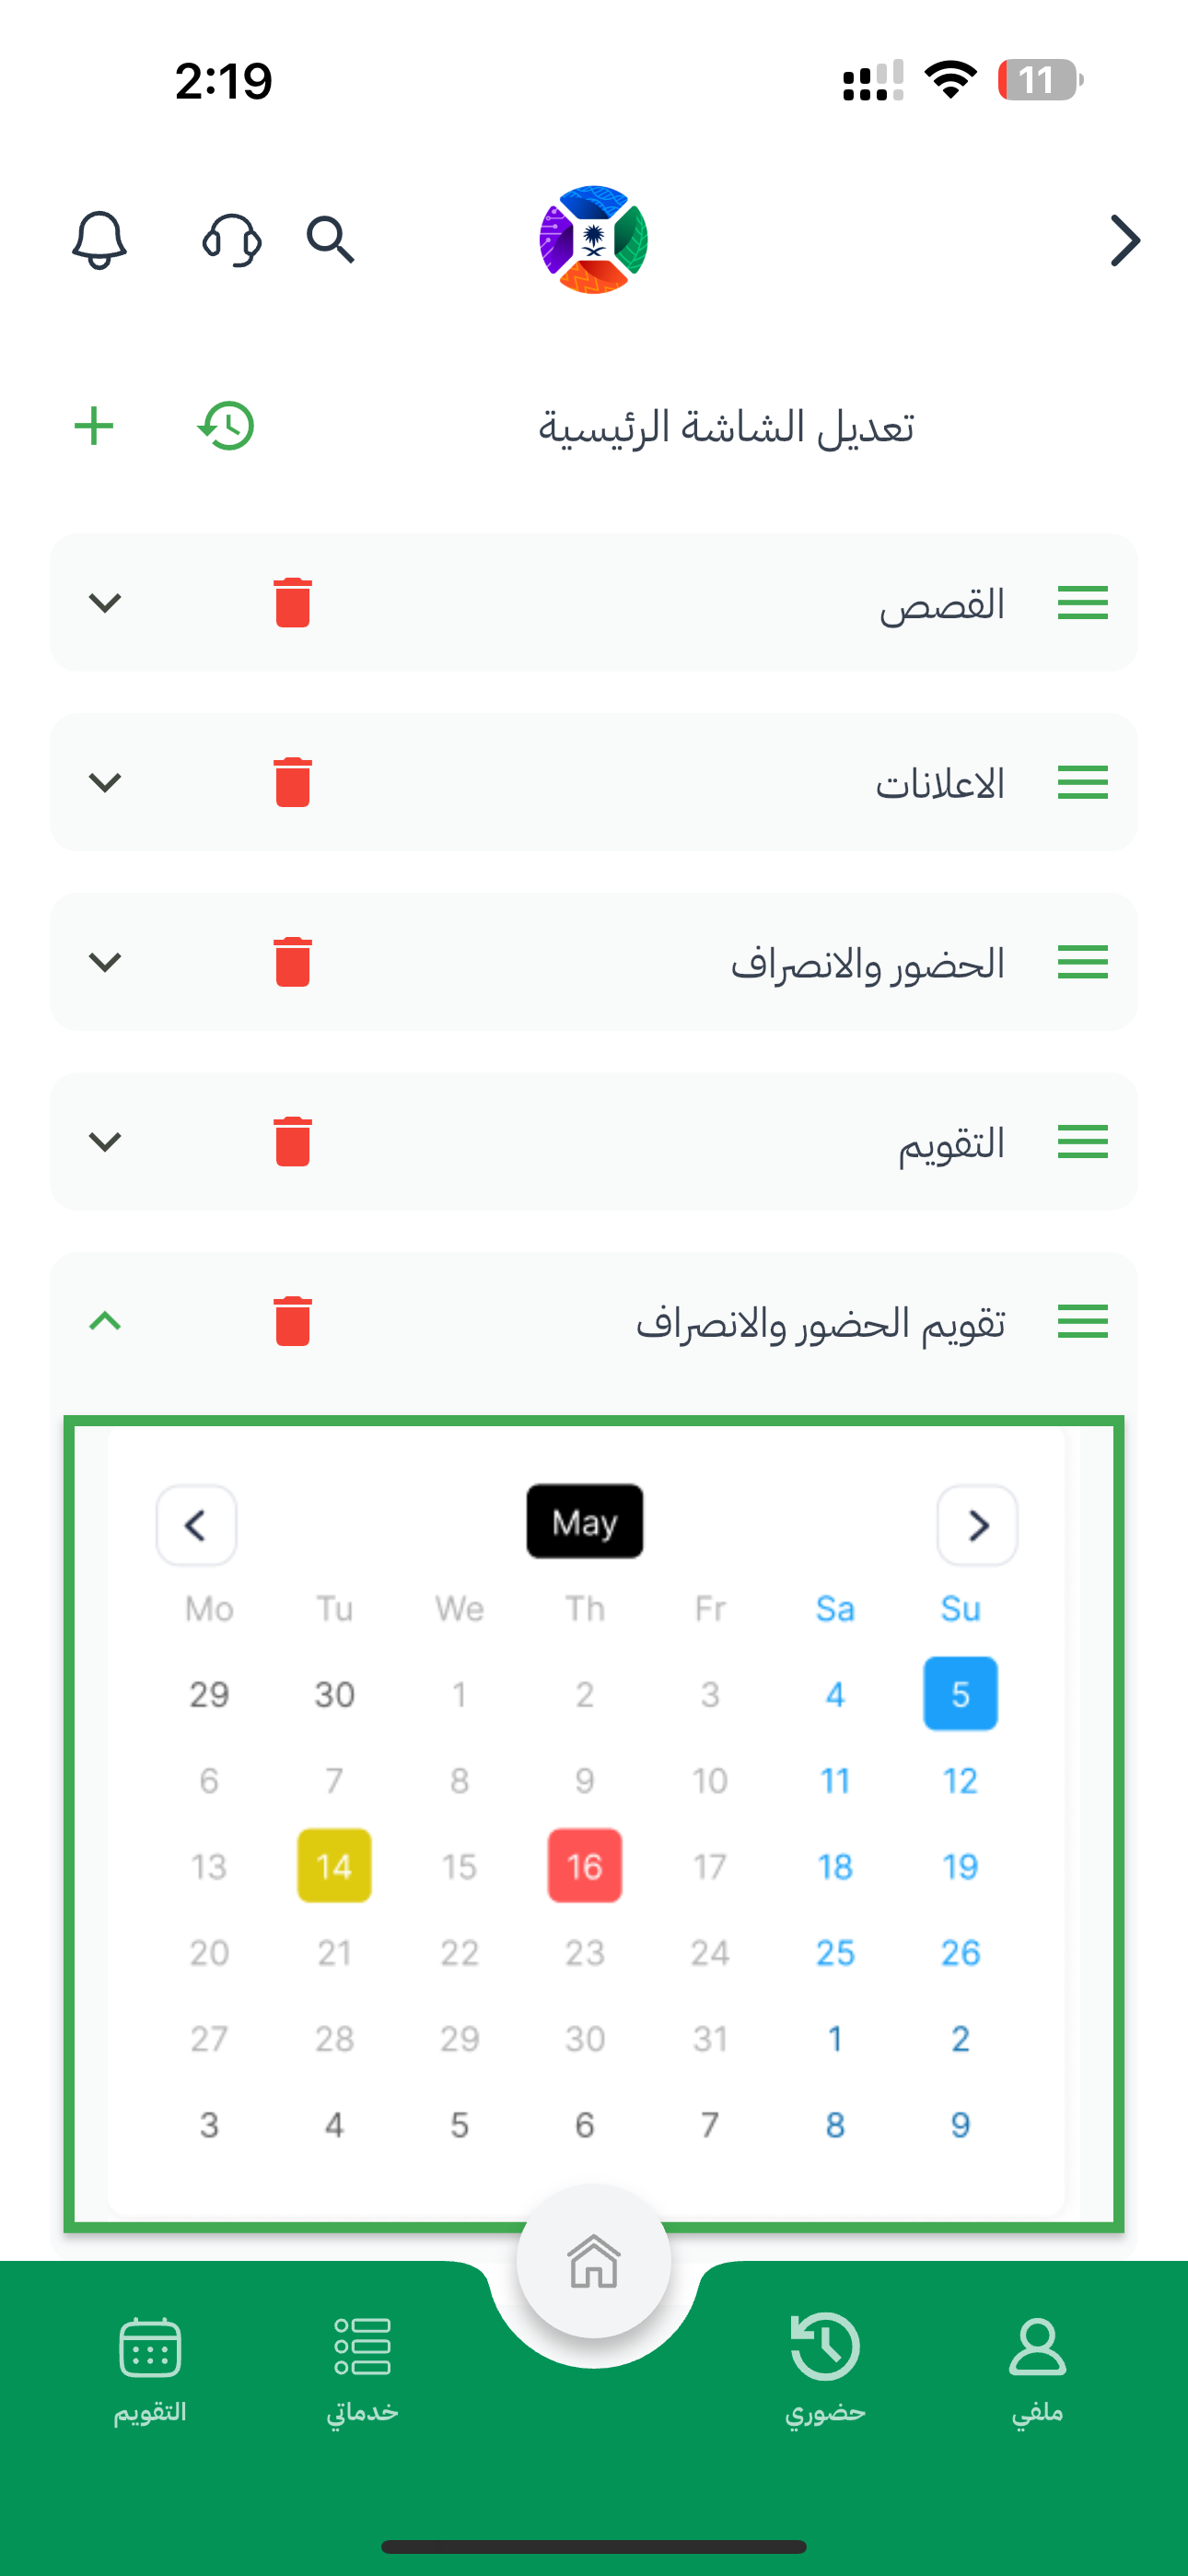Tap the green restore history icon
The image size is (1188, 2576).
coord(226,426)
